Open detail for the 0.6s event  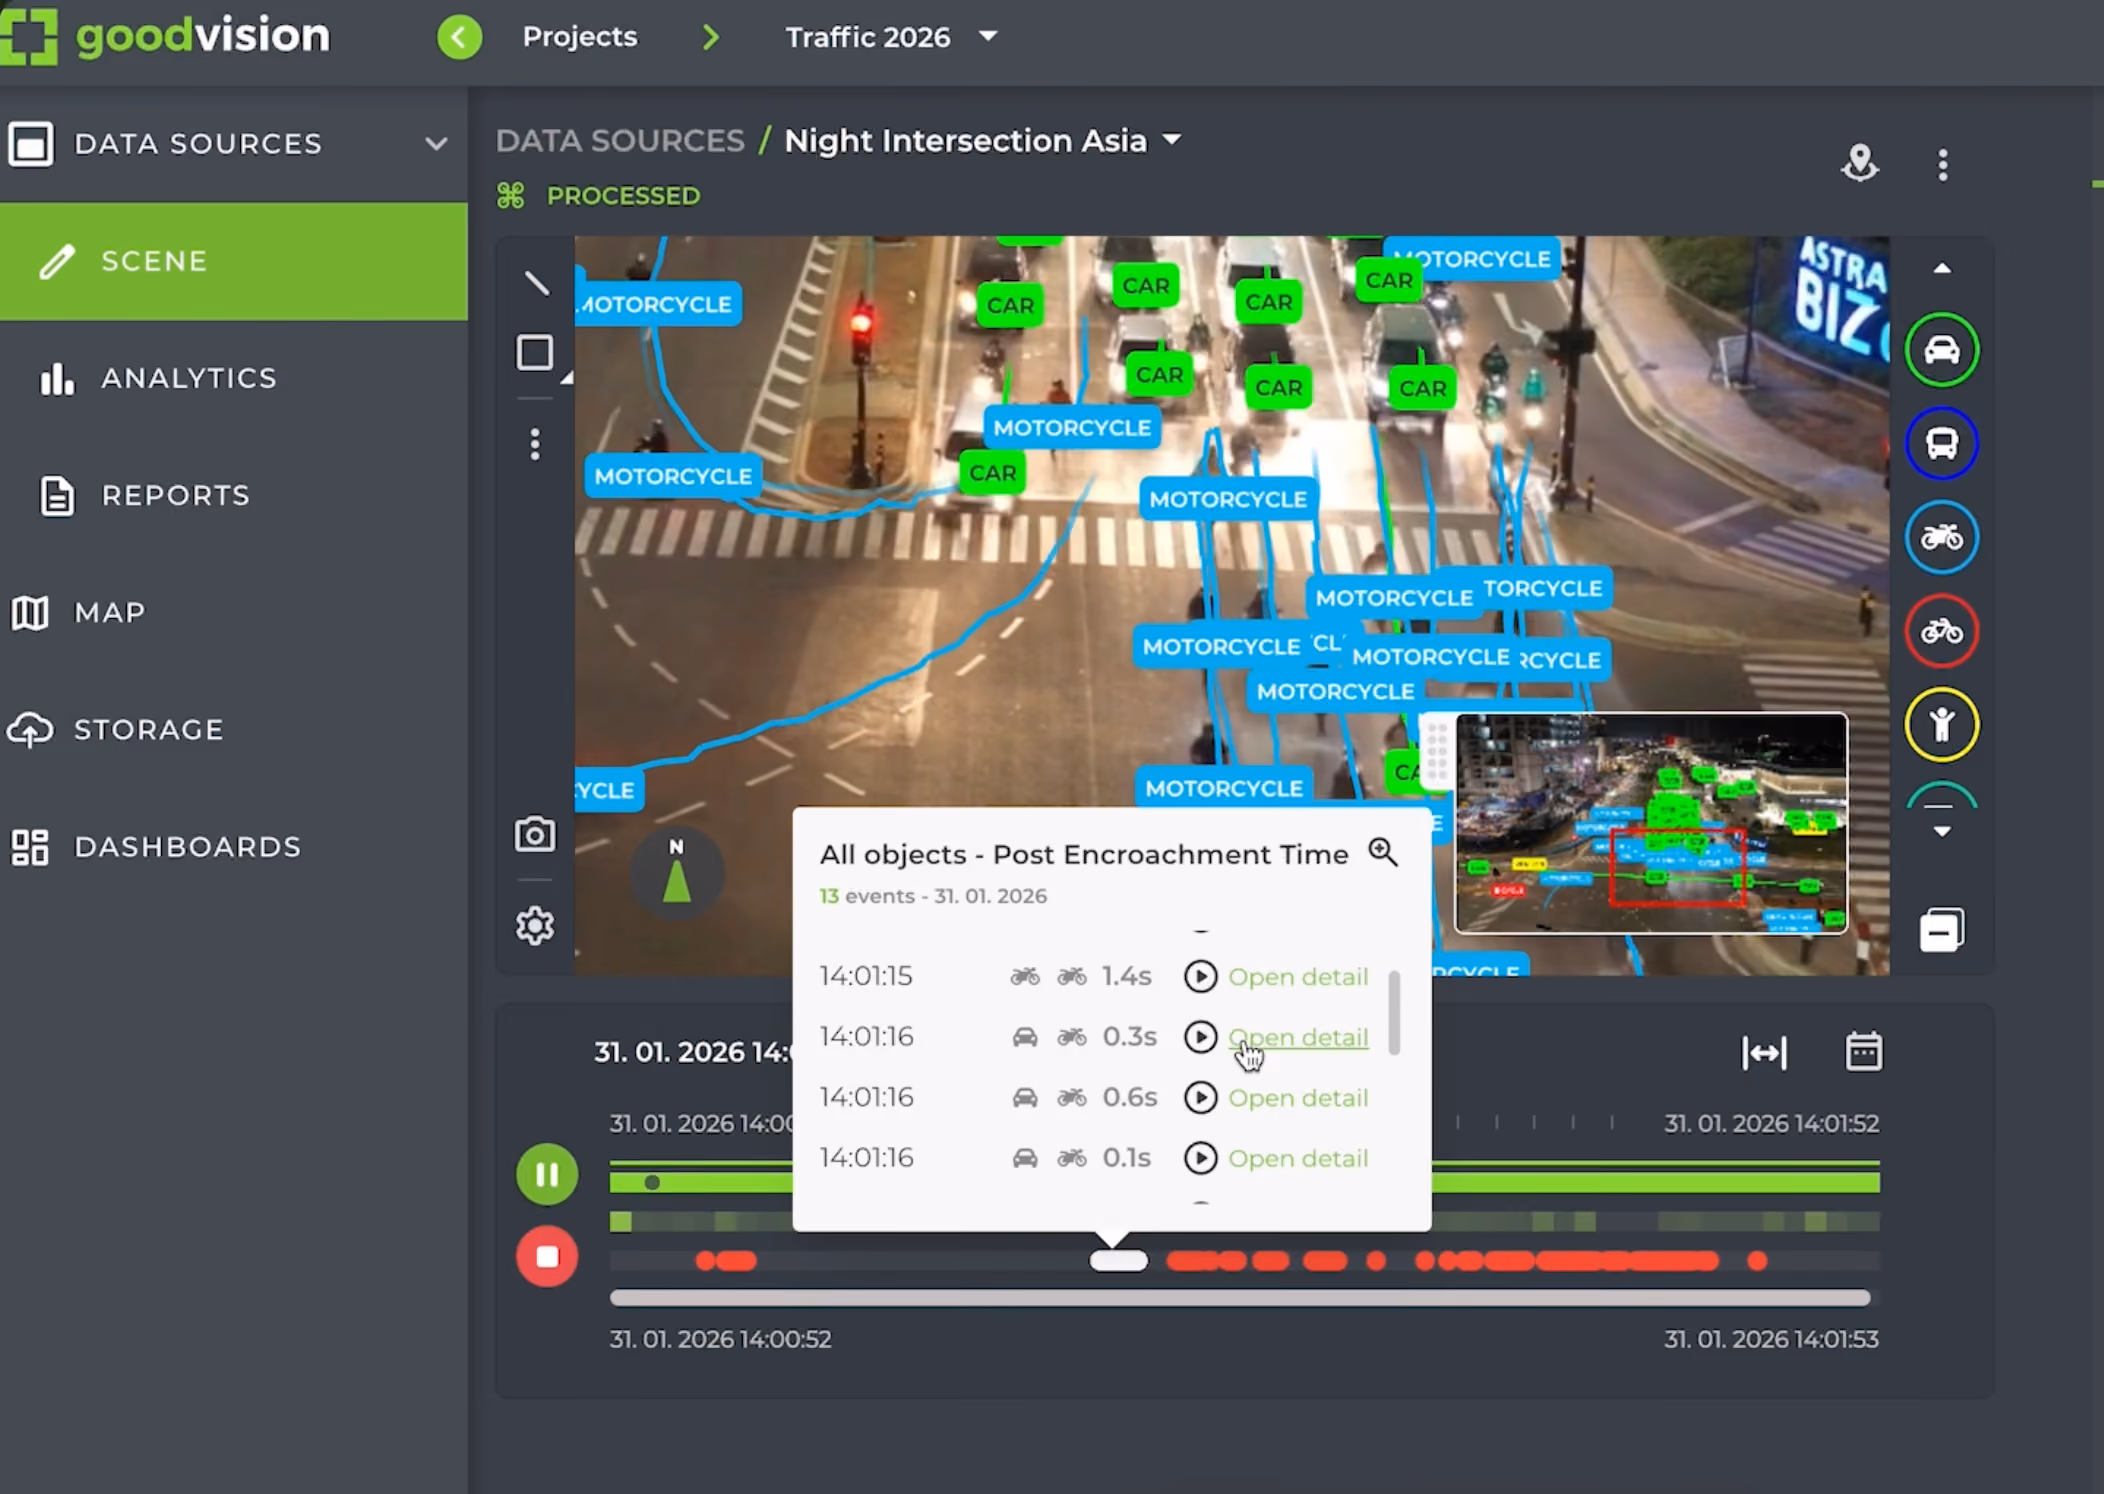(1298, 1097)
